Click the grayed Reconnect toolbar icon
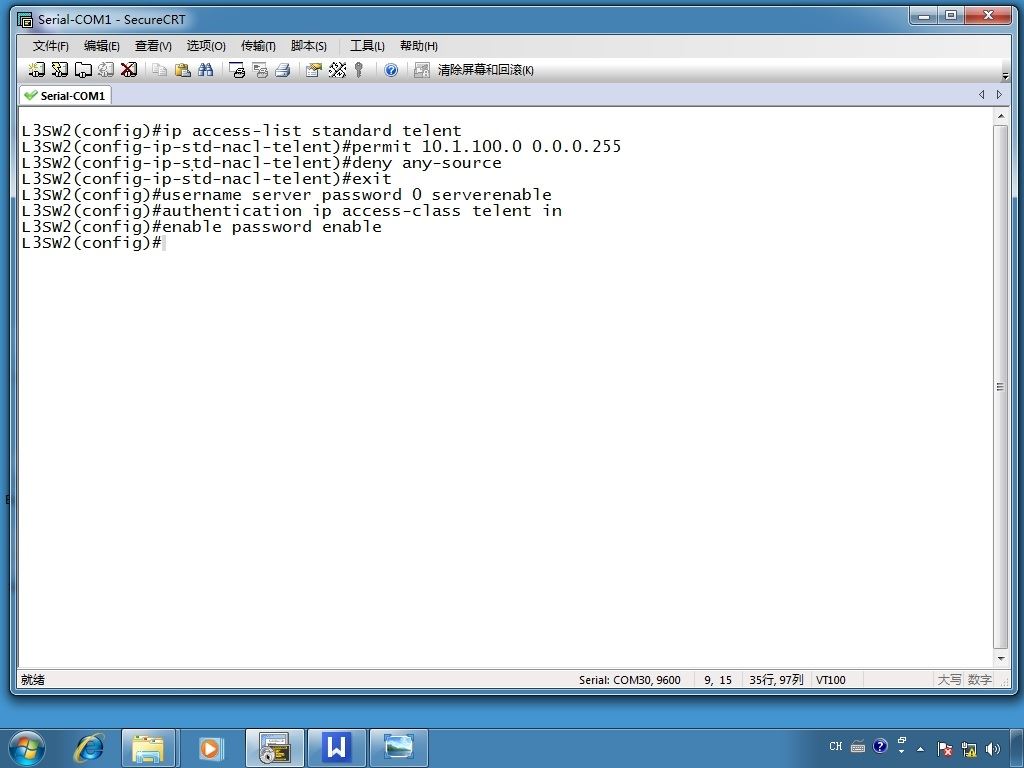The width and height of the screenshot is (1024, 768). (106, 70)
